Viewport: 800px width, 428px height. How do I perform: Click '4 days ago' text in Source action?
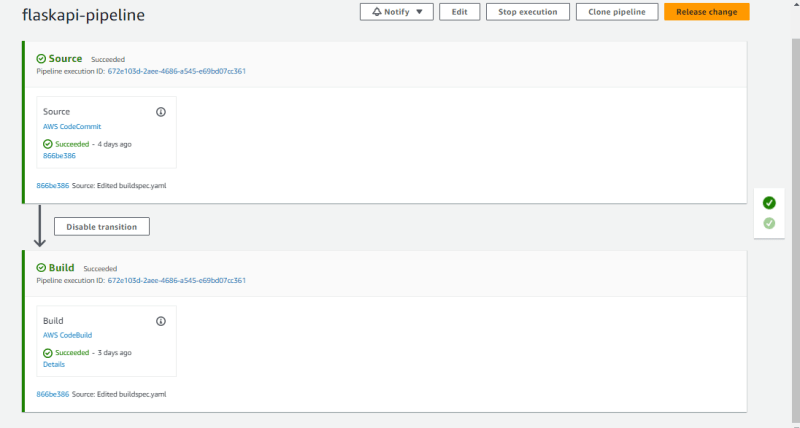(x=114, y=144)
